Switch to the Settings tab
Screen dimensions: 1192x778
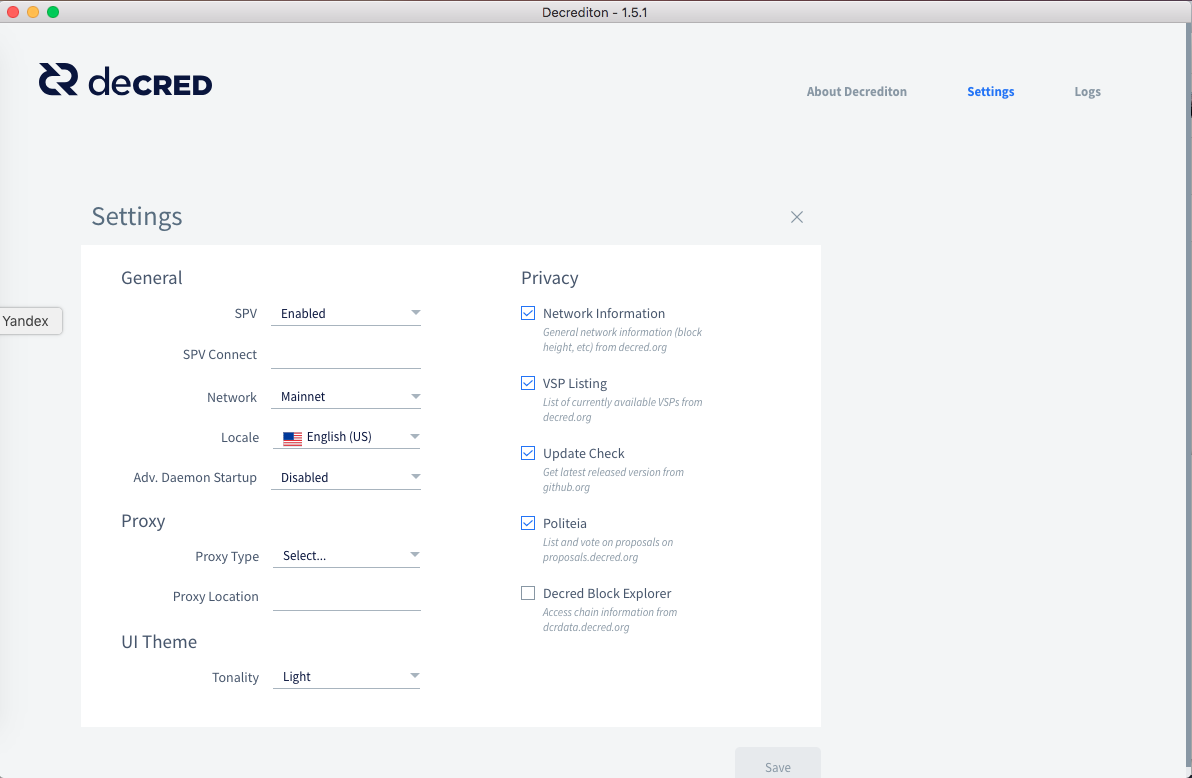click(991, 91)
